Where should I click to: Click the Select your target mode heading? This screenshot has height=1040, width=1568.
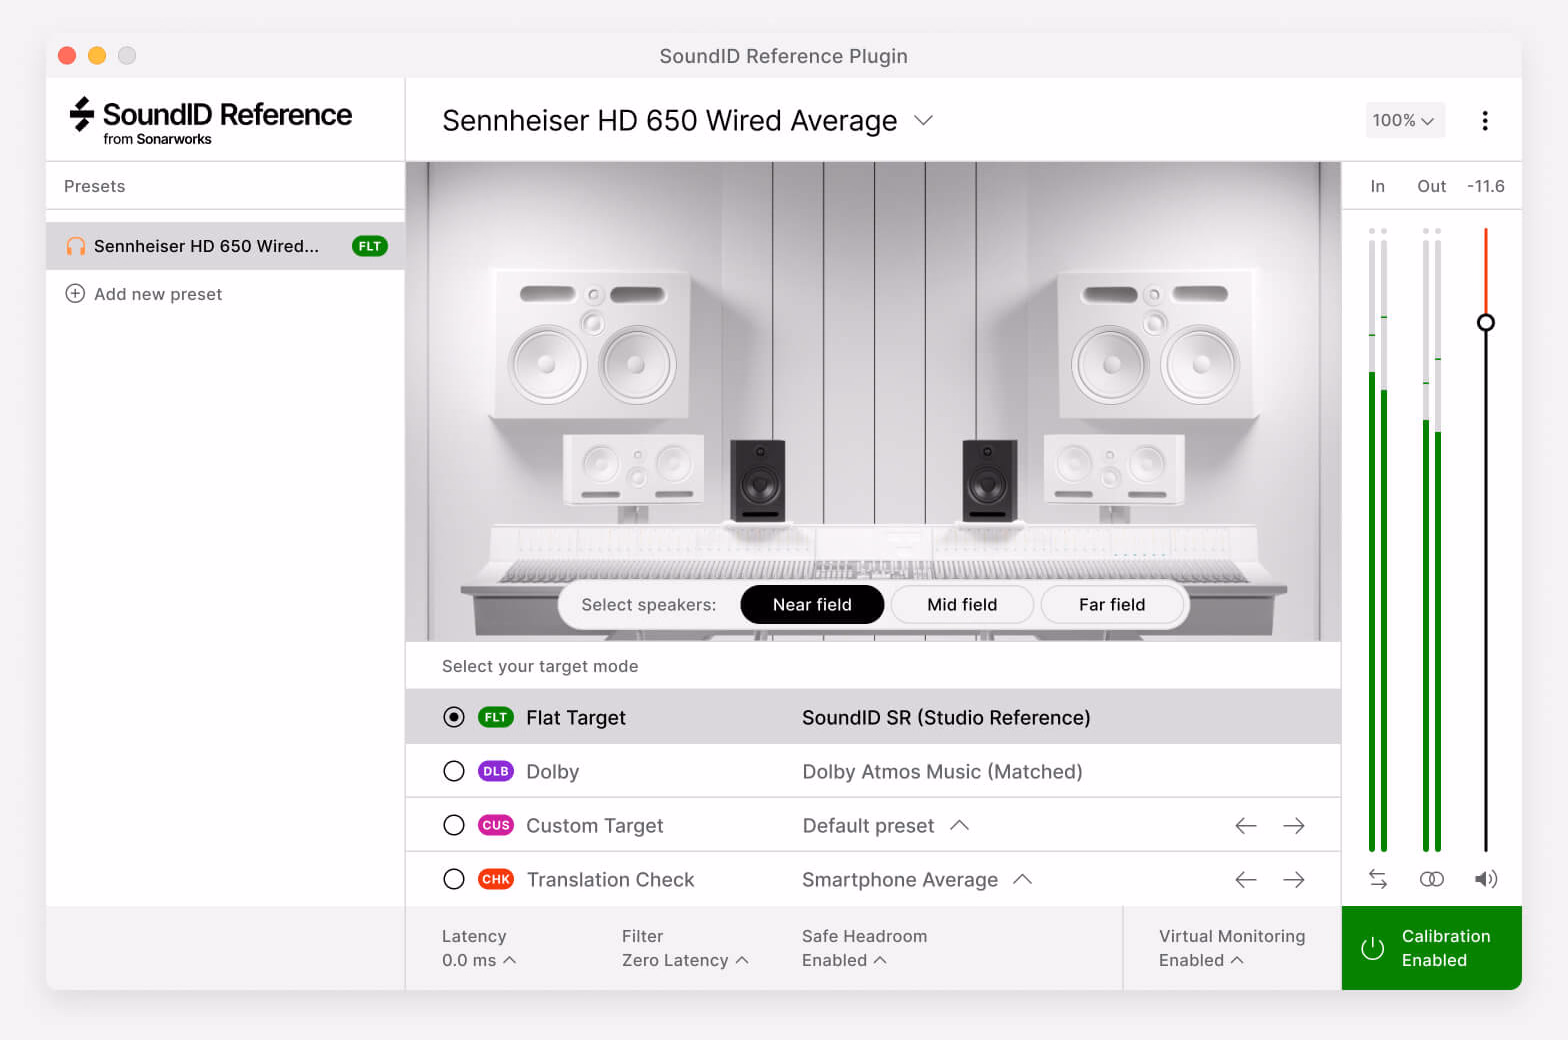pyautogui.click(x=540, y=666)
